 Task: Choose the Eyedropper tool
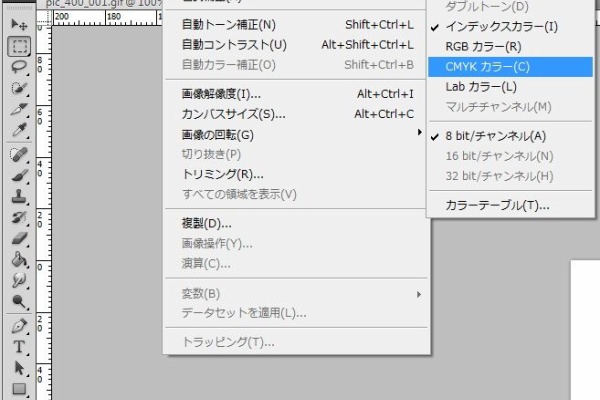[18, 130]
